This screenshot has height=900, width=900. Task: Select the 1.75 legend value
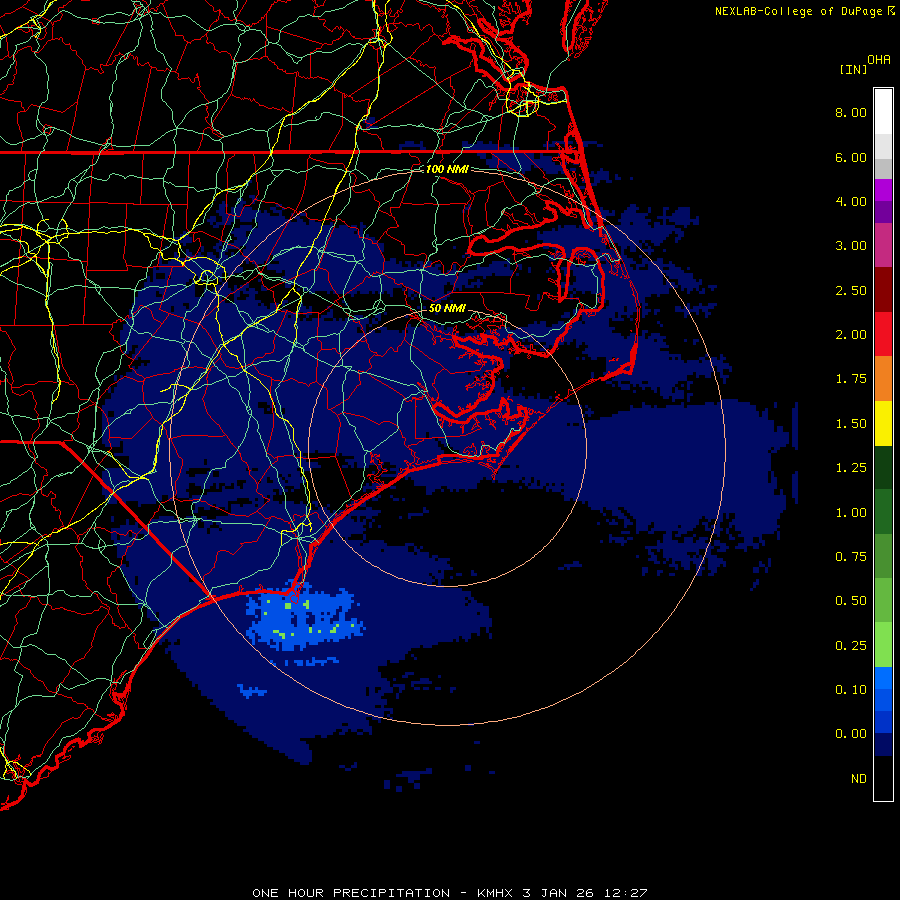pyautogui.click(x=851, y=379)
